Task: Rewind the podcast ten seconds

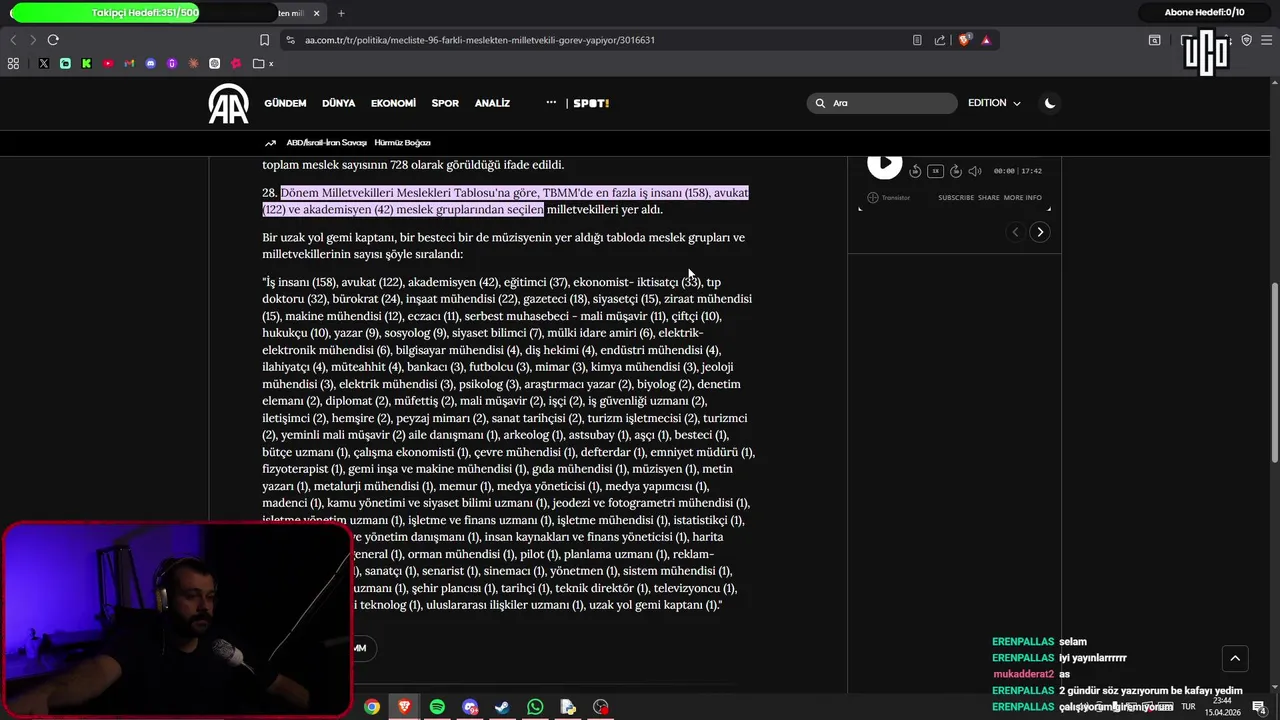Action: tap(915, 171)
